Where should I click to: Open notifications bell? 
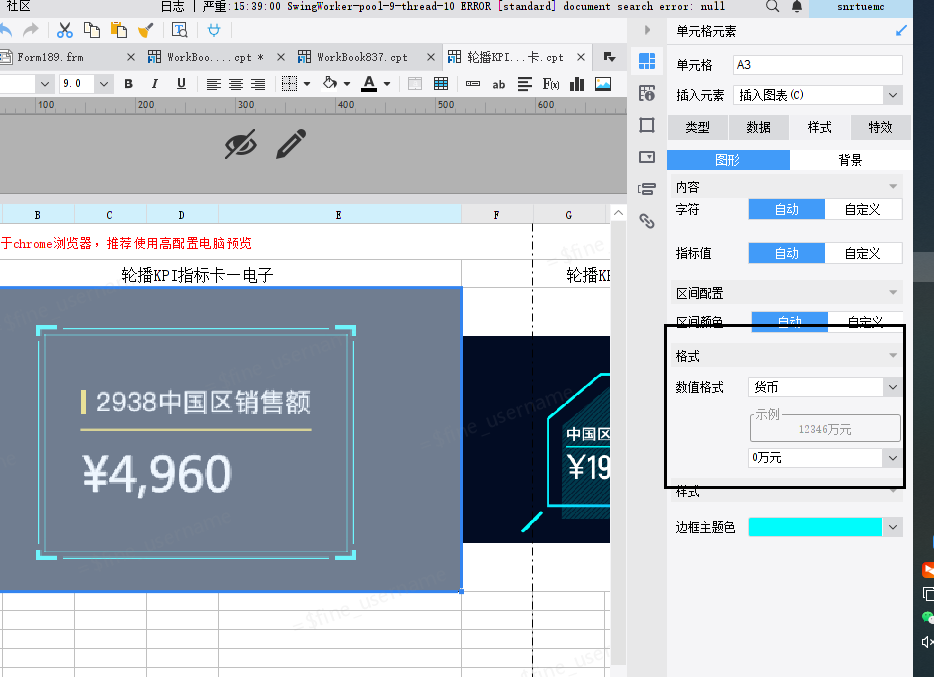tap(797, 7)
